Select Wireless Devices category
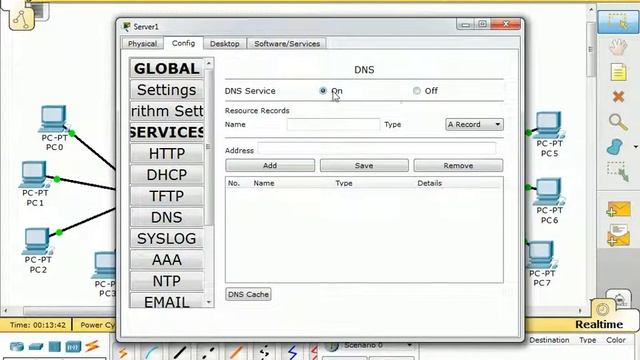This screenshot has width=640, height=360. click(x=73, y=347)
